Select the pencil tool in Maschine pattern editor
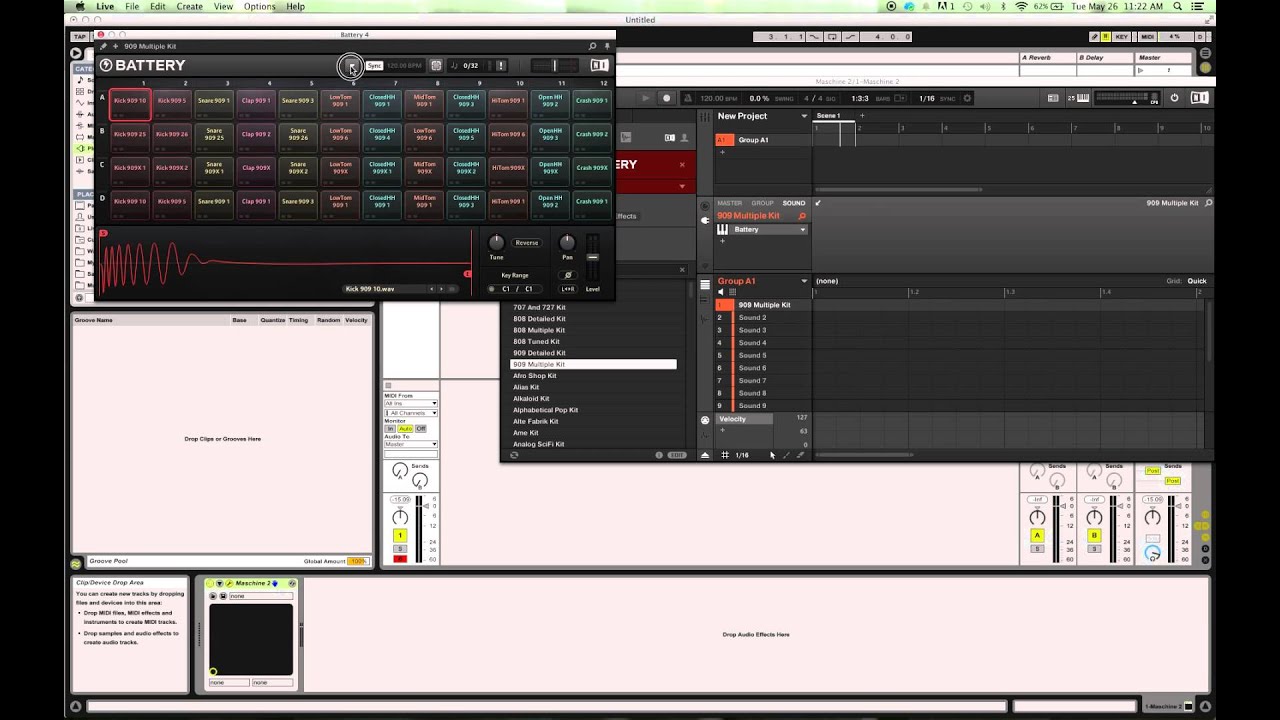 click(786, 455)
